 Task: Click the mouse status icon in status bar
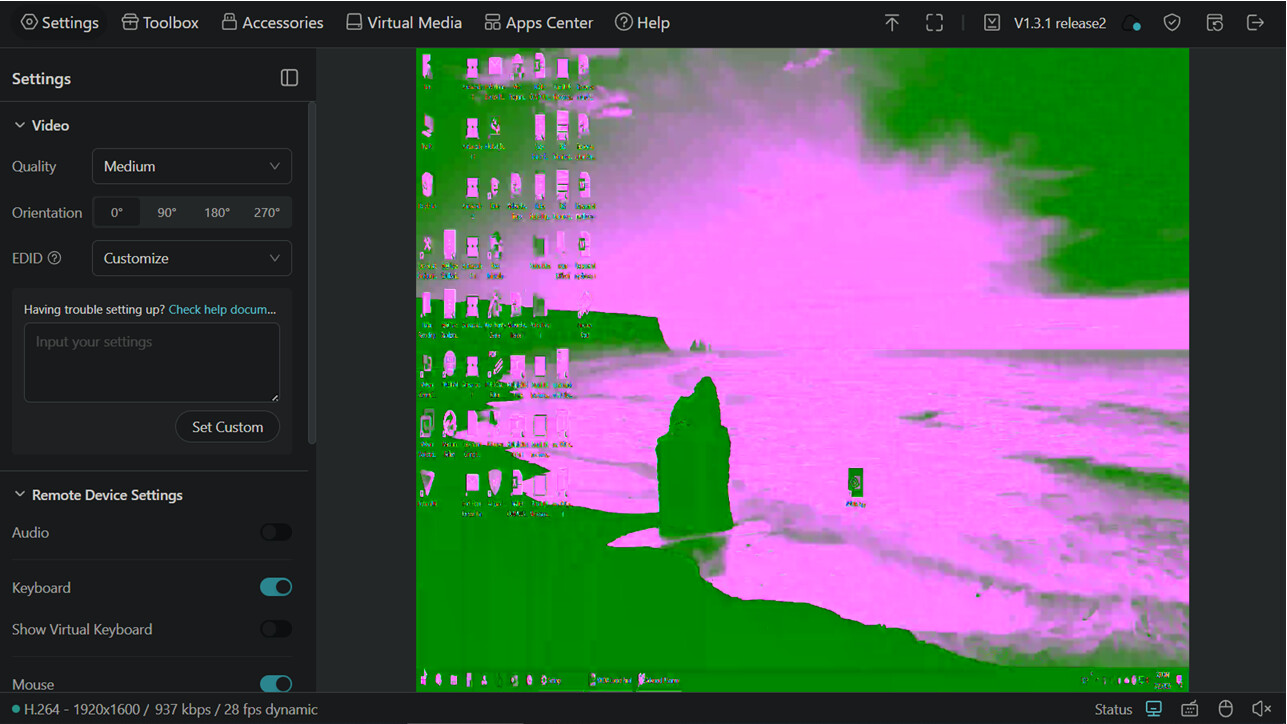coord(1225,709)
